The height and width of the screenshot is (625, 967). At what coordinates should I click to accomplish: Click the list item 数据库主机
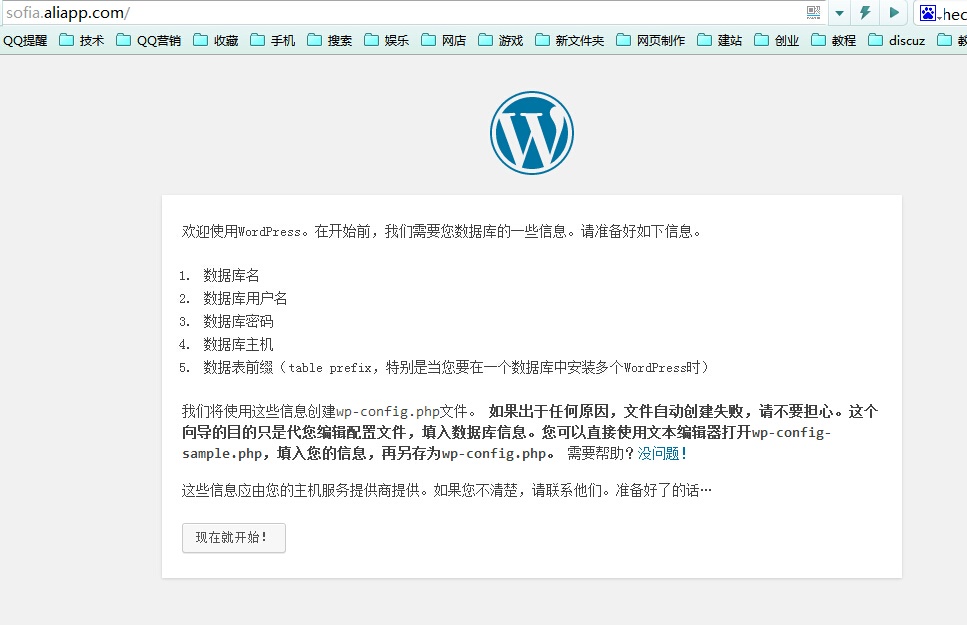(x=238, y=344)
